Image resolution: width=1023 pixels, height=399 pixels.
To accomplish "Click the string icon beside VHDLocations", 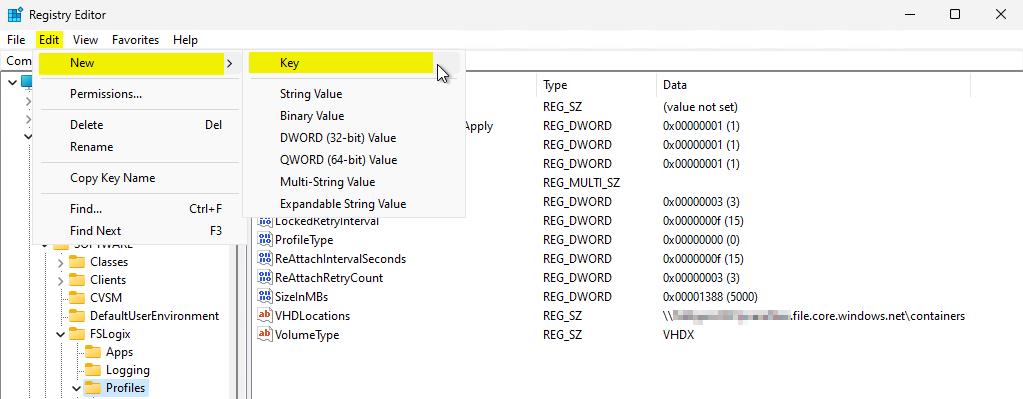I will [265, 316].
